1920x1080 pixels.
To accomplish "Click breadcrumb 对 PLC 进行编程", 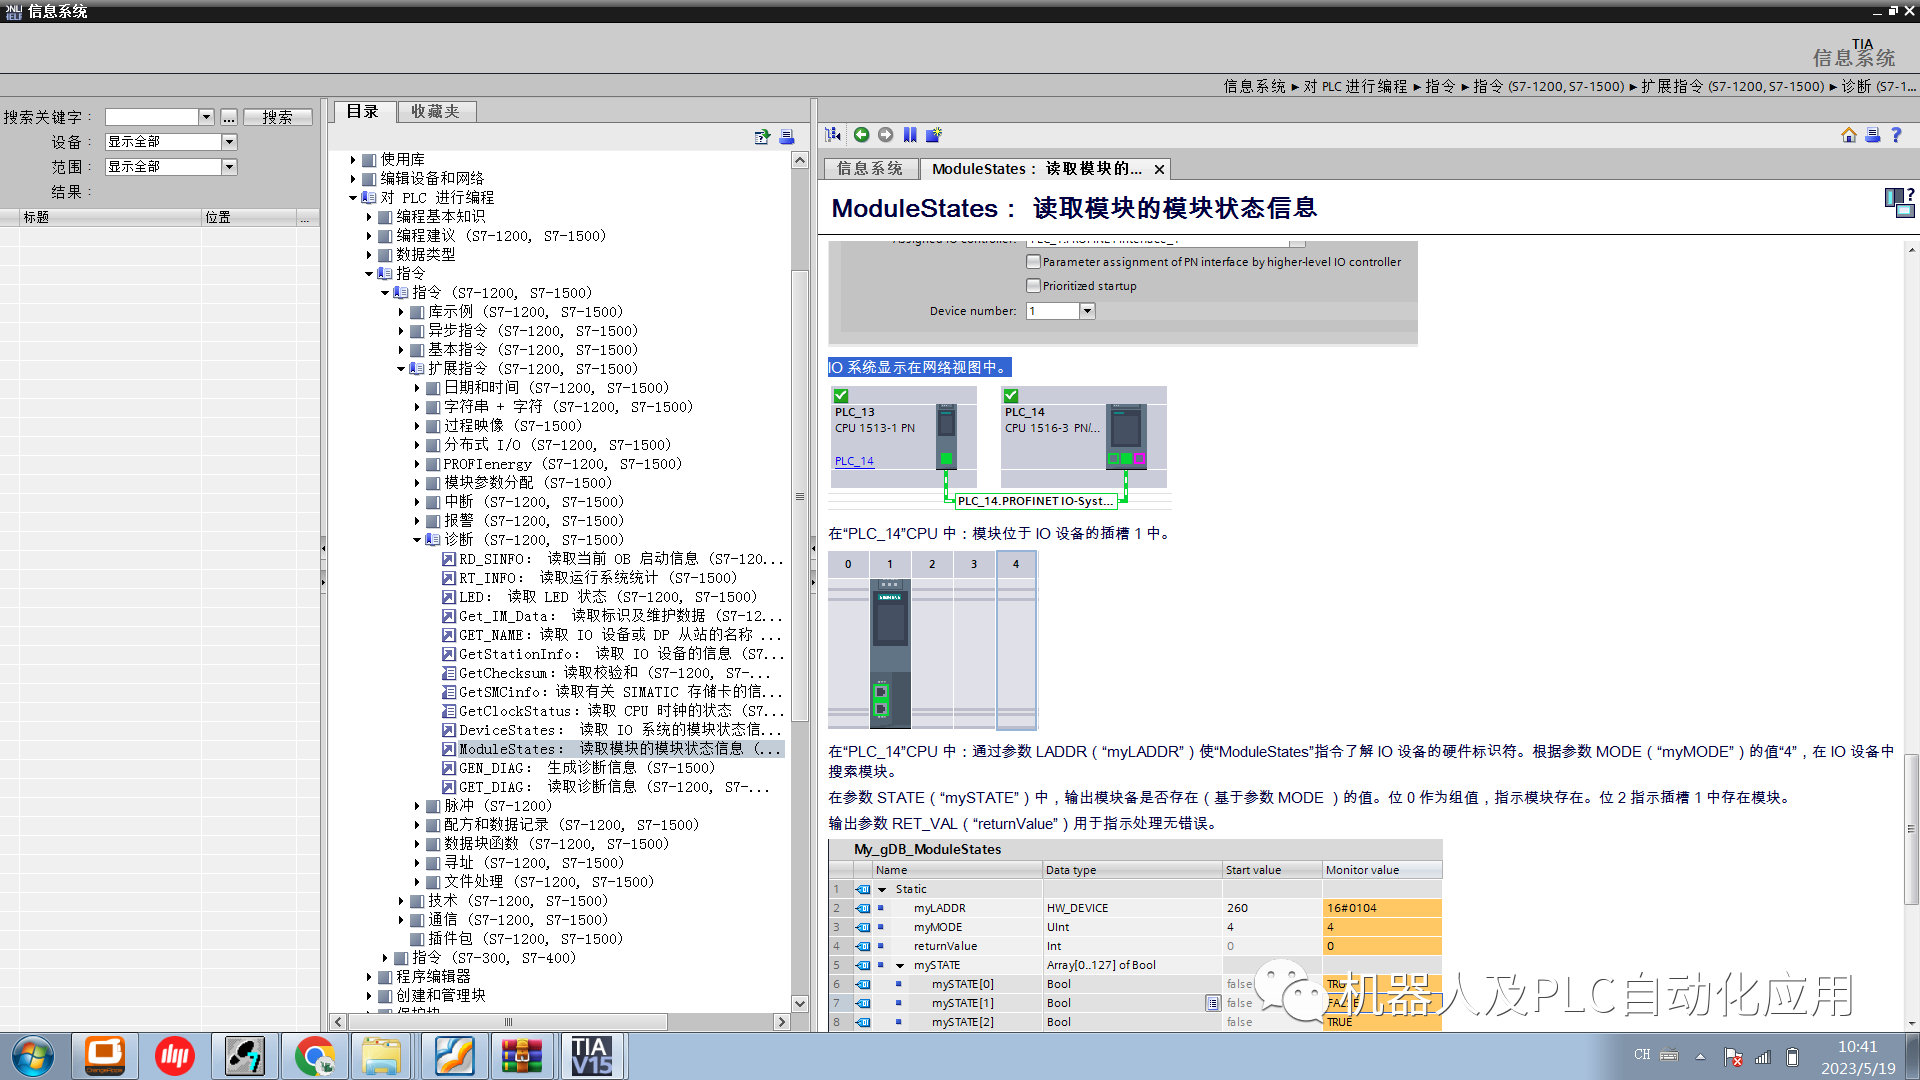I will pos(1355,87).
